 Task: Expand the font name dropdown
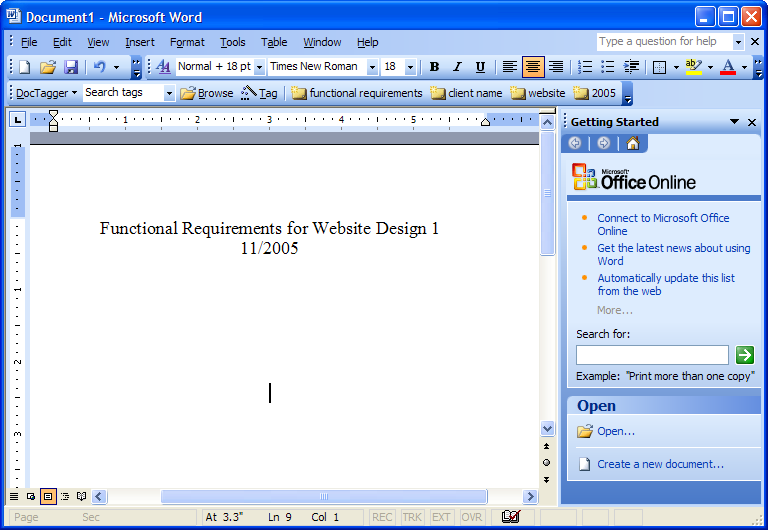point(372,67)
